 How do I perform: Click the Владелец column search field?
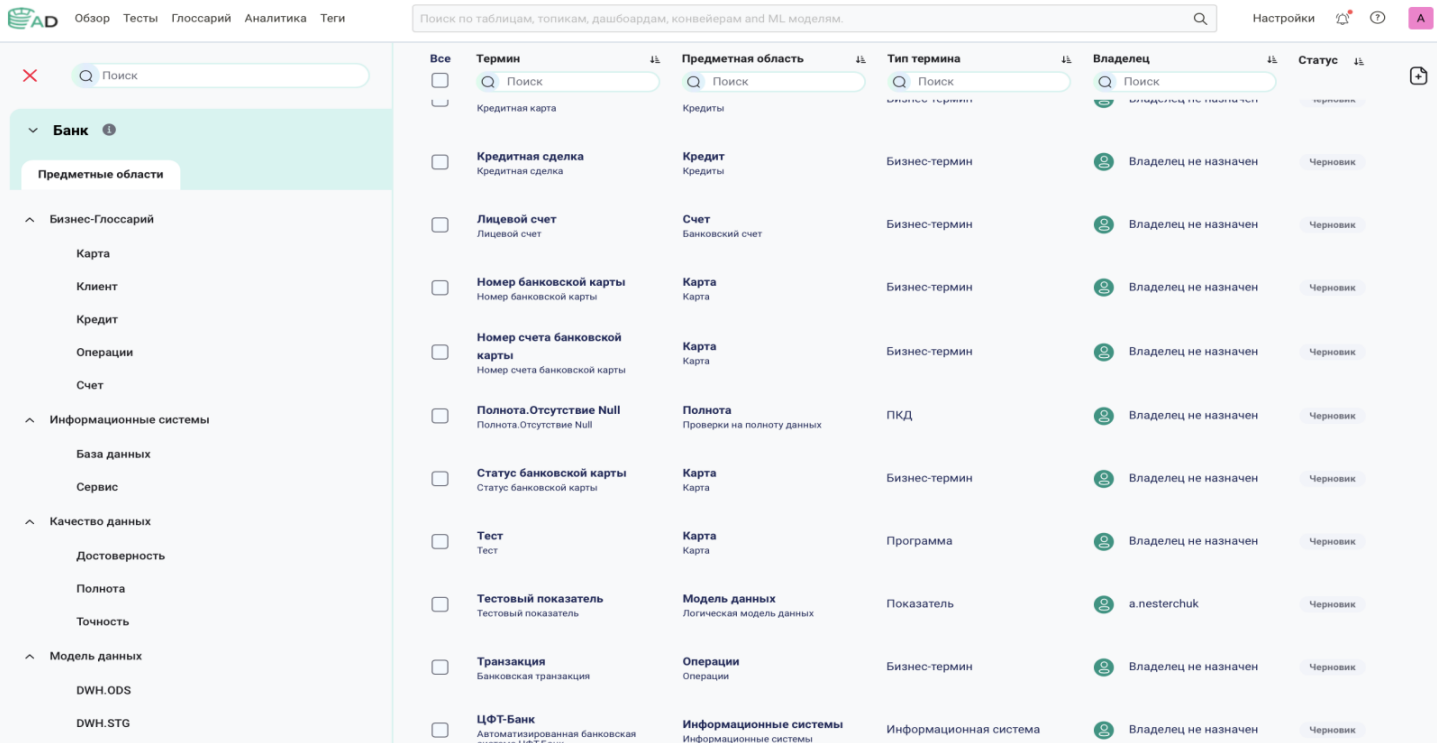tap(1184, 82)
